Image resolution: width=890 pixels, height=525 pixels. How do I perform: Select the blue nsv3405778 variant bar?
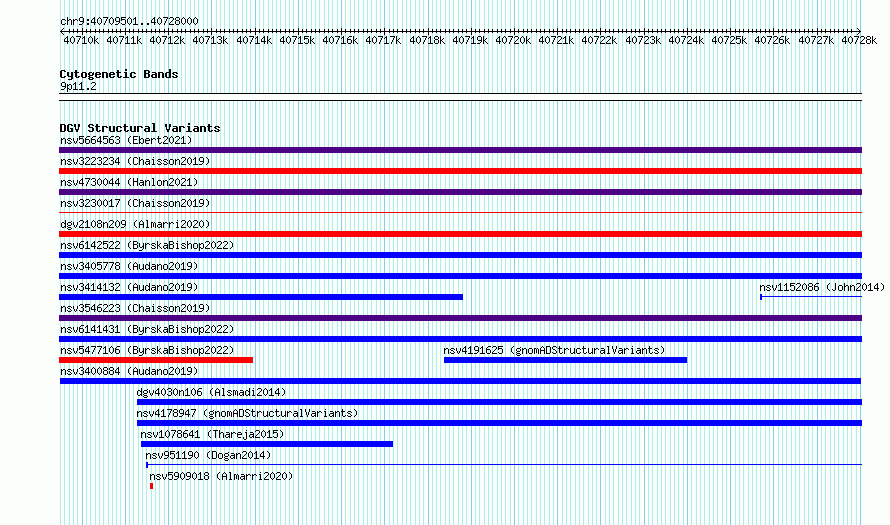pyautogui.click(x=460, y=276)
